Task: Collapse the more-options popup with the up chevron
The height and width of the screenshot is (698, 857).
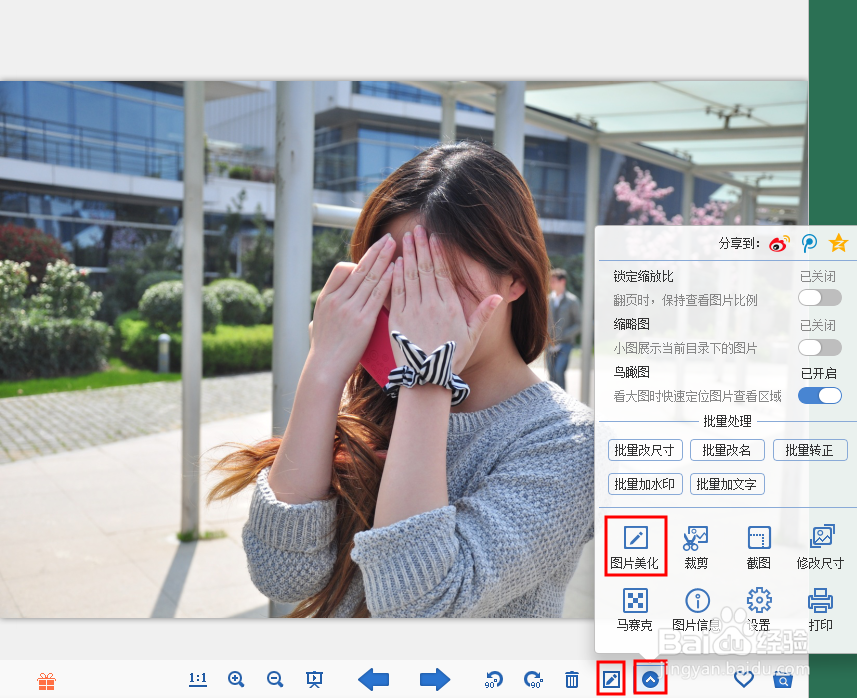Action: (650, 679)
